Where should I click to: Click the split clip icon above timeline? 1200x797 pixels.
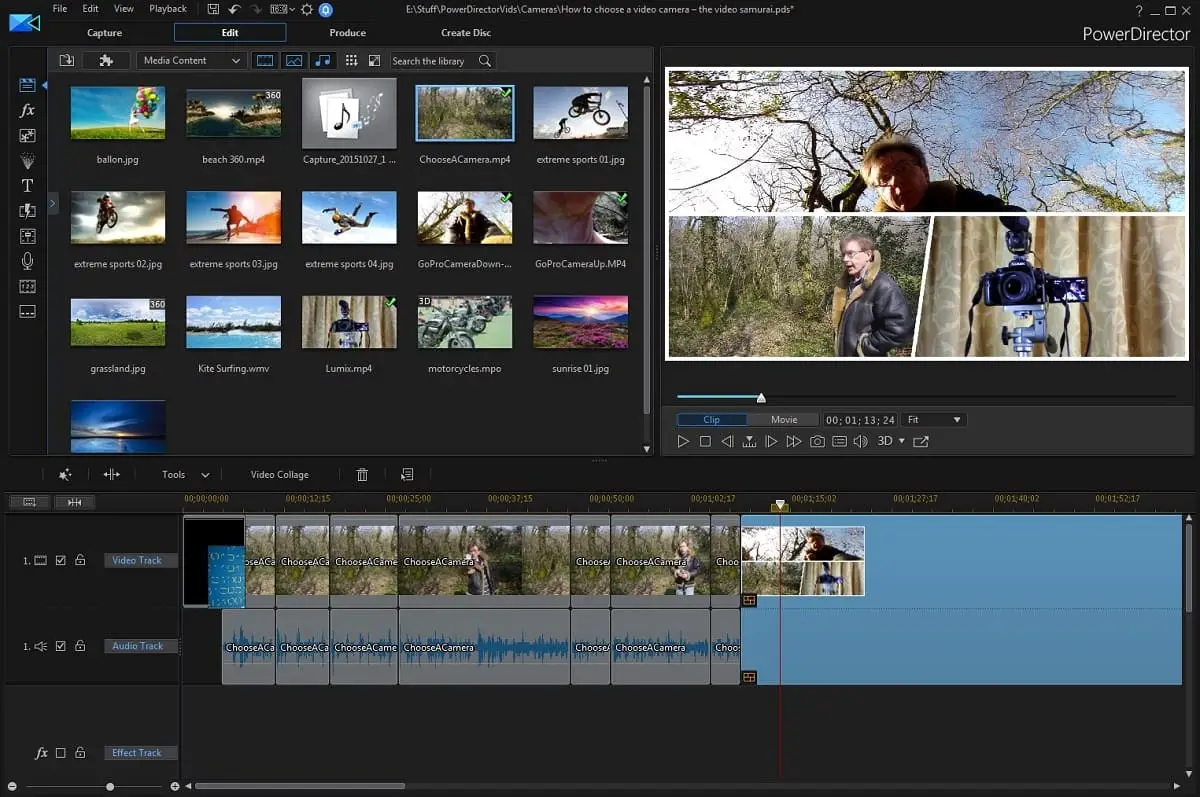[111, 475]
